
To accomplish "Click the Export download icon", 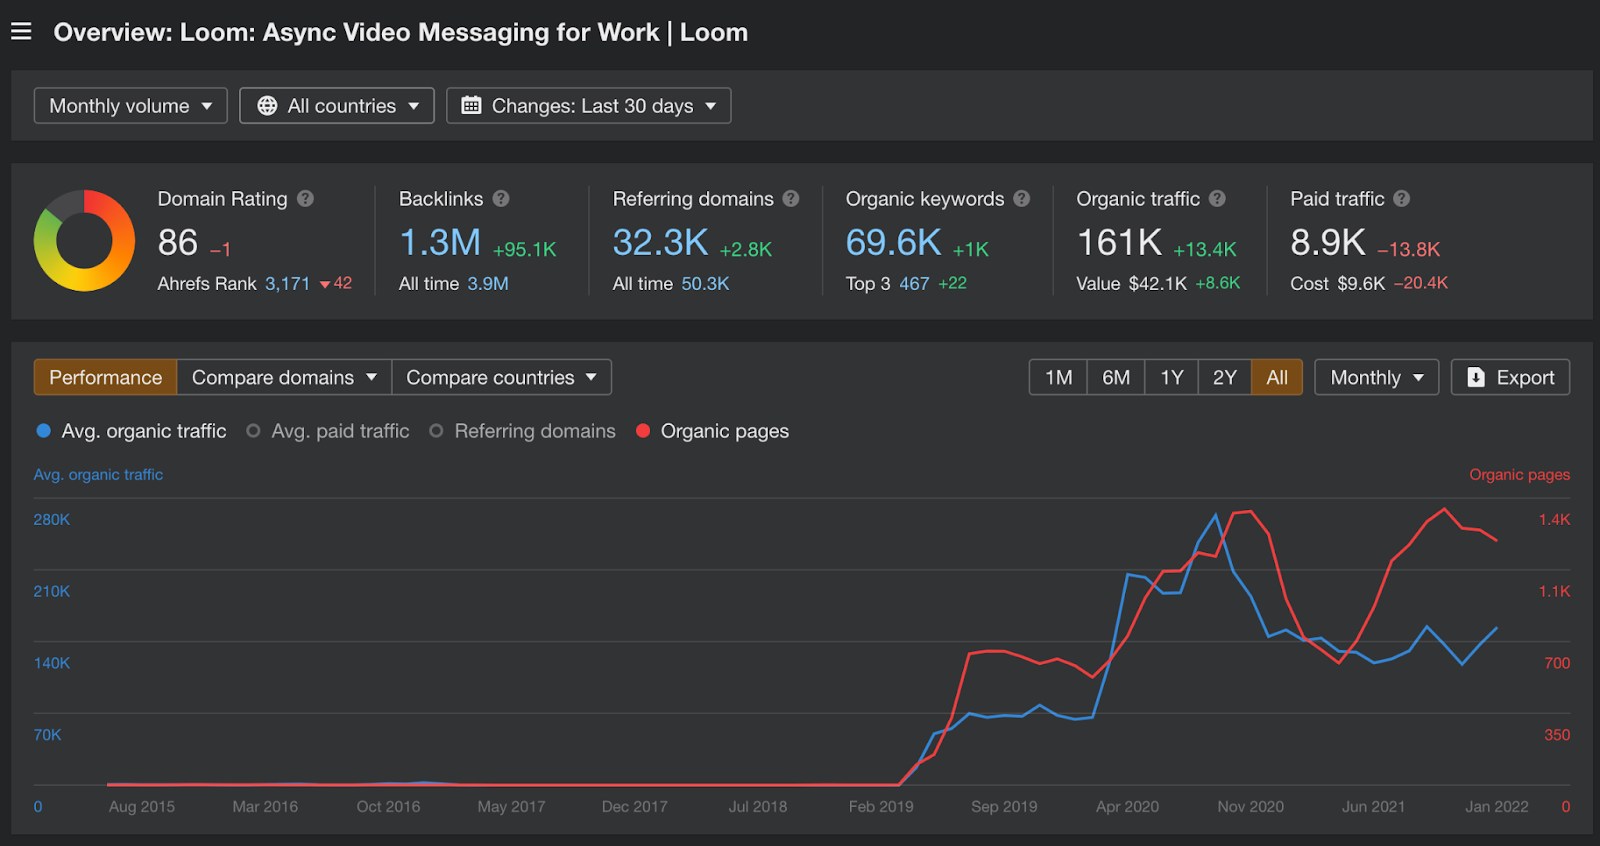I will (1476, 377).
